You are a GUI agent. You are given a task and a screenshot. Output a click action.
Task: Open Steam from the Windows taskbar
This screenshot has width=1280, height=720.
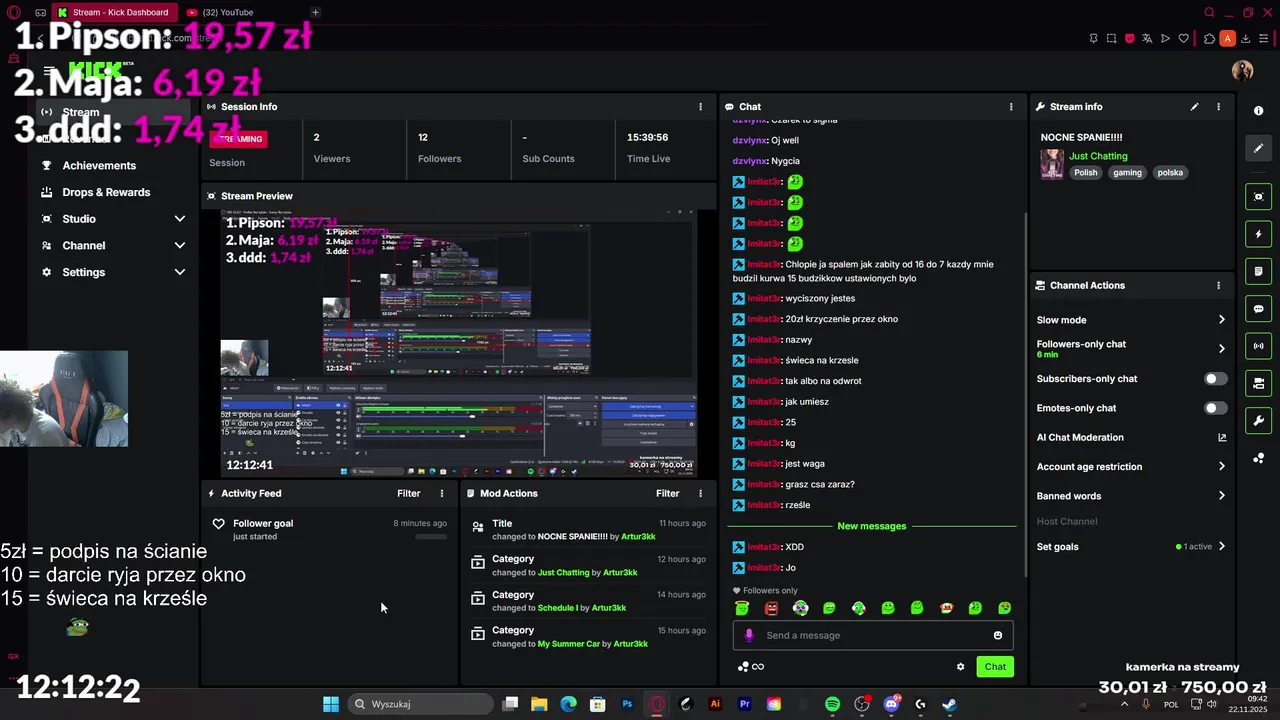[x=949, y=704]
